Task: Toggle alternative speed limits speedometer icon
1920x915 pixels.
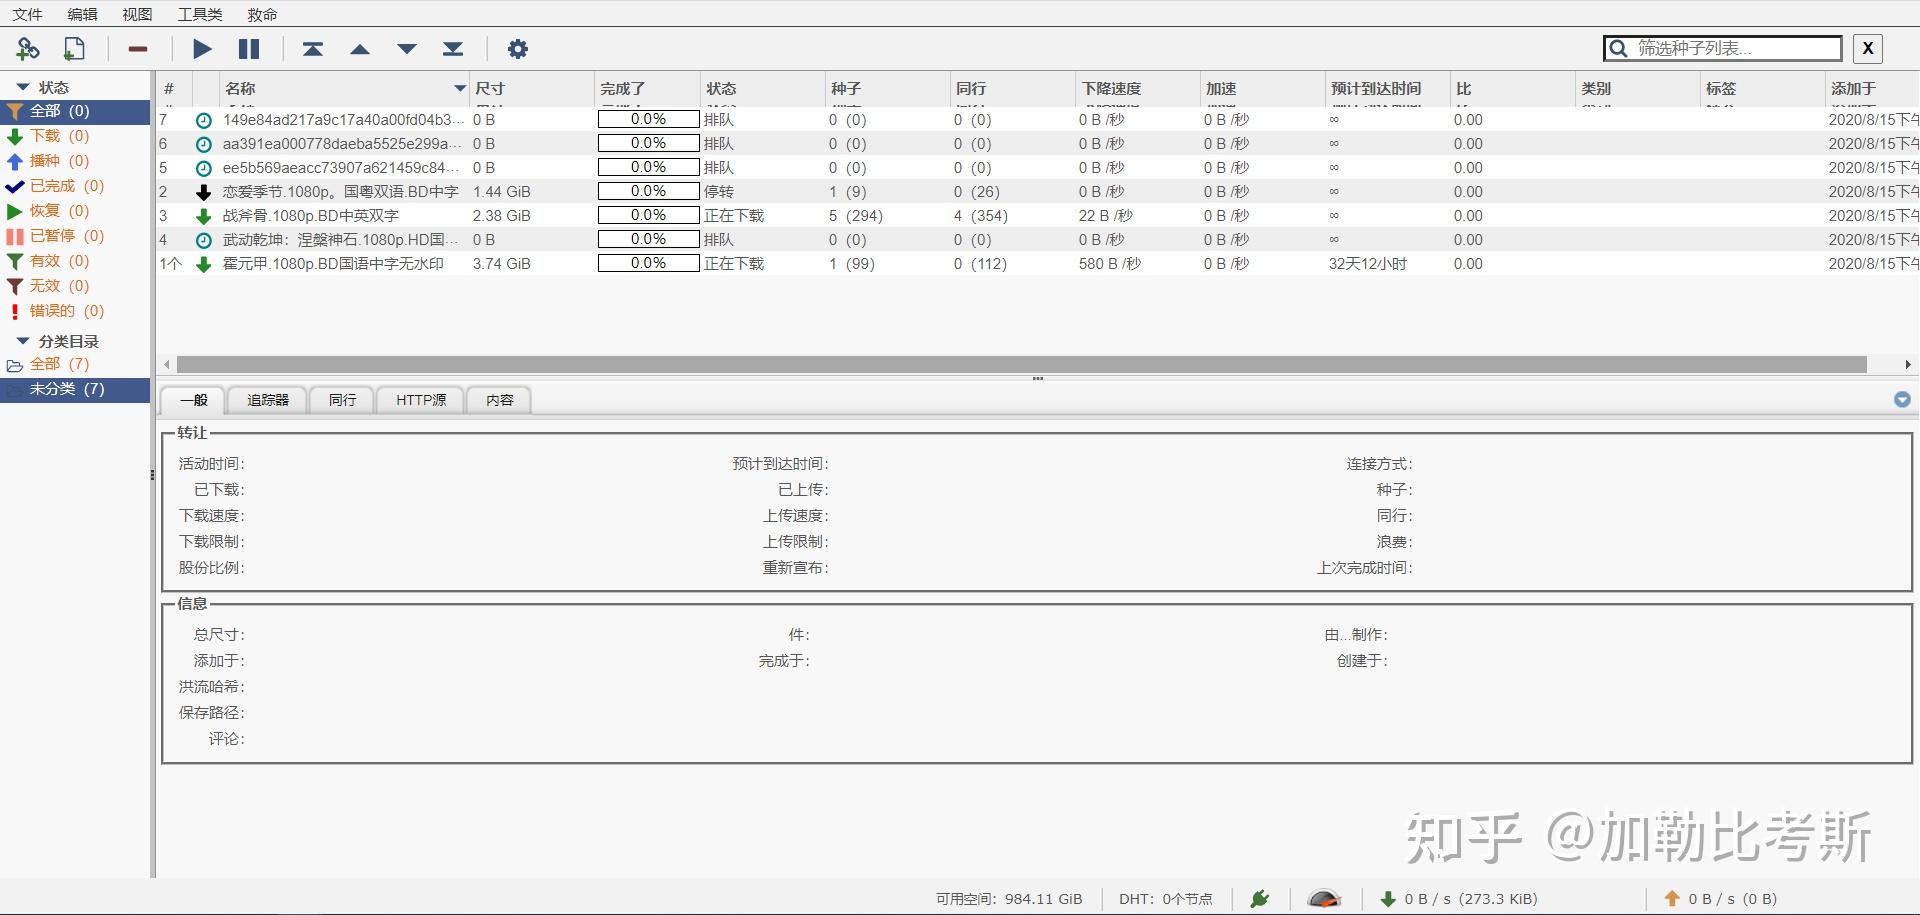Action: 1324,898
